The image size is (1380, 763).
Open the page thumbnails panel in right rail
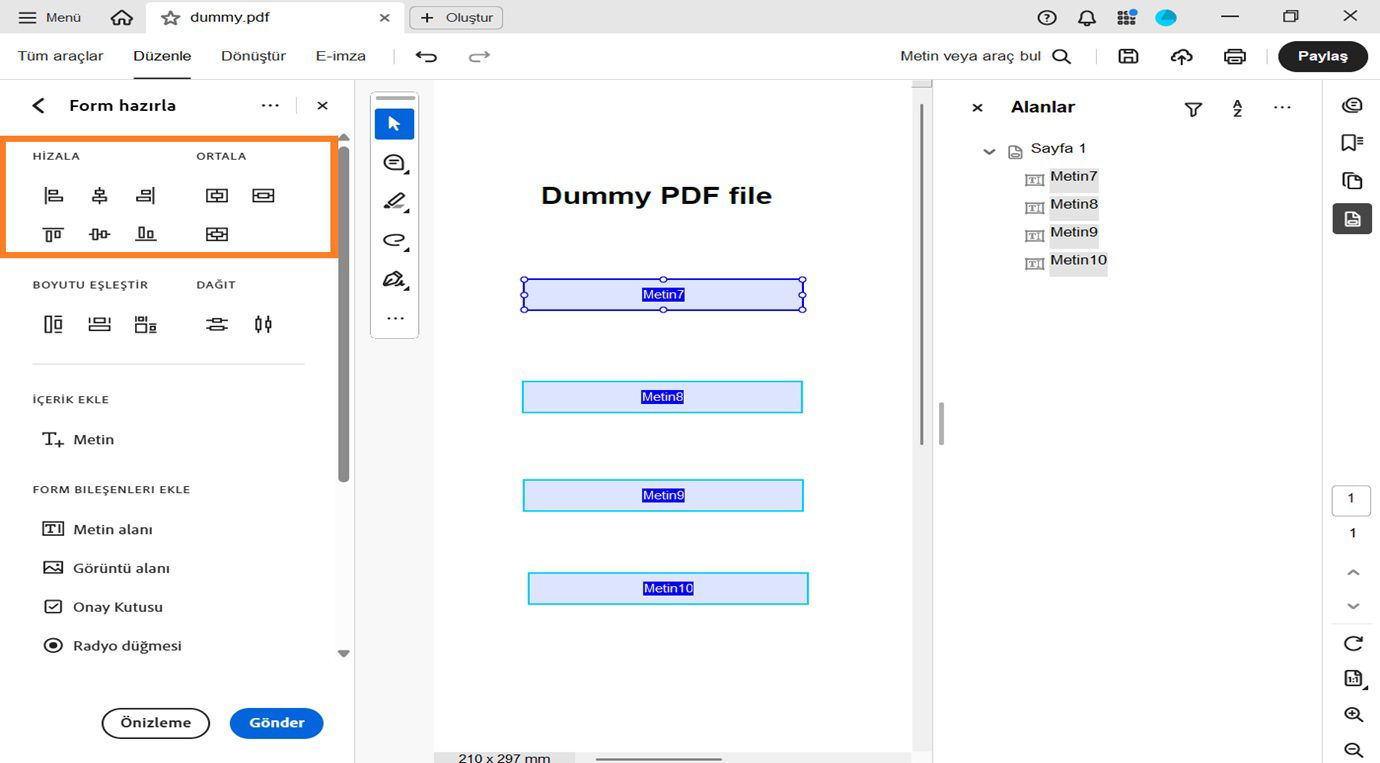1352,181
